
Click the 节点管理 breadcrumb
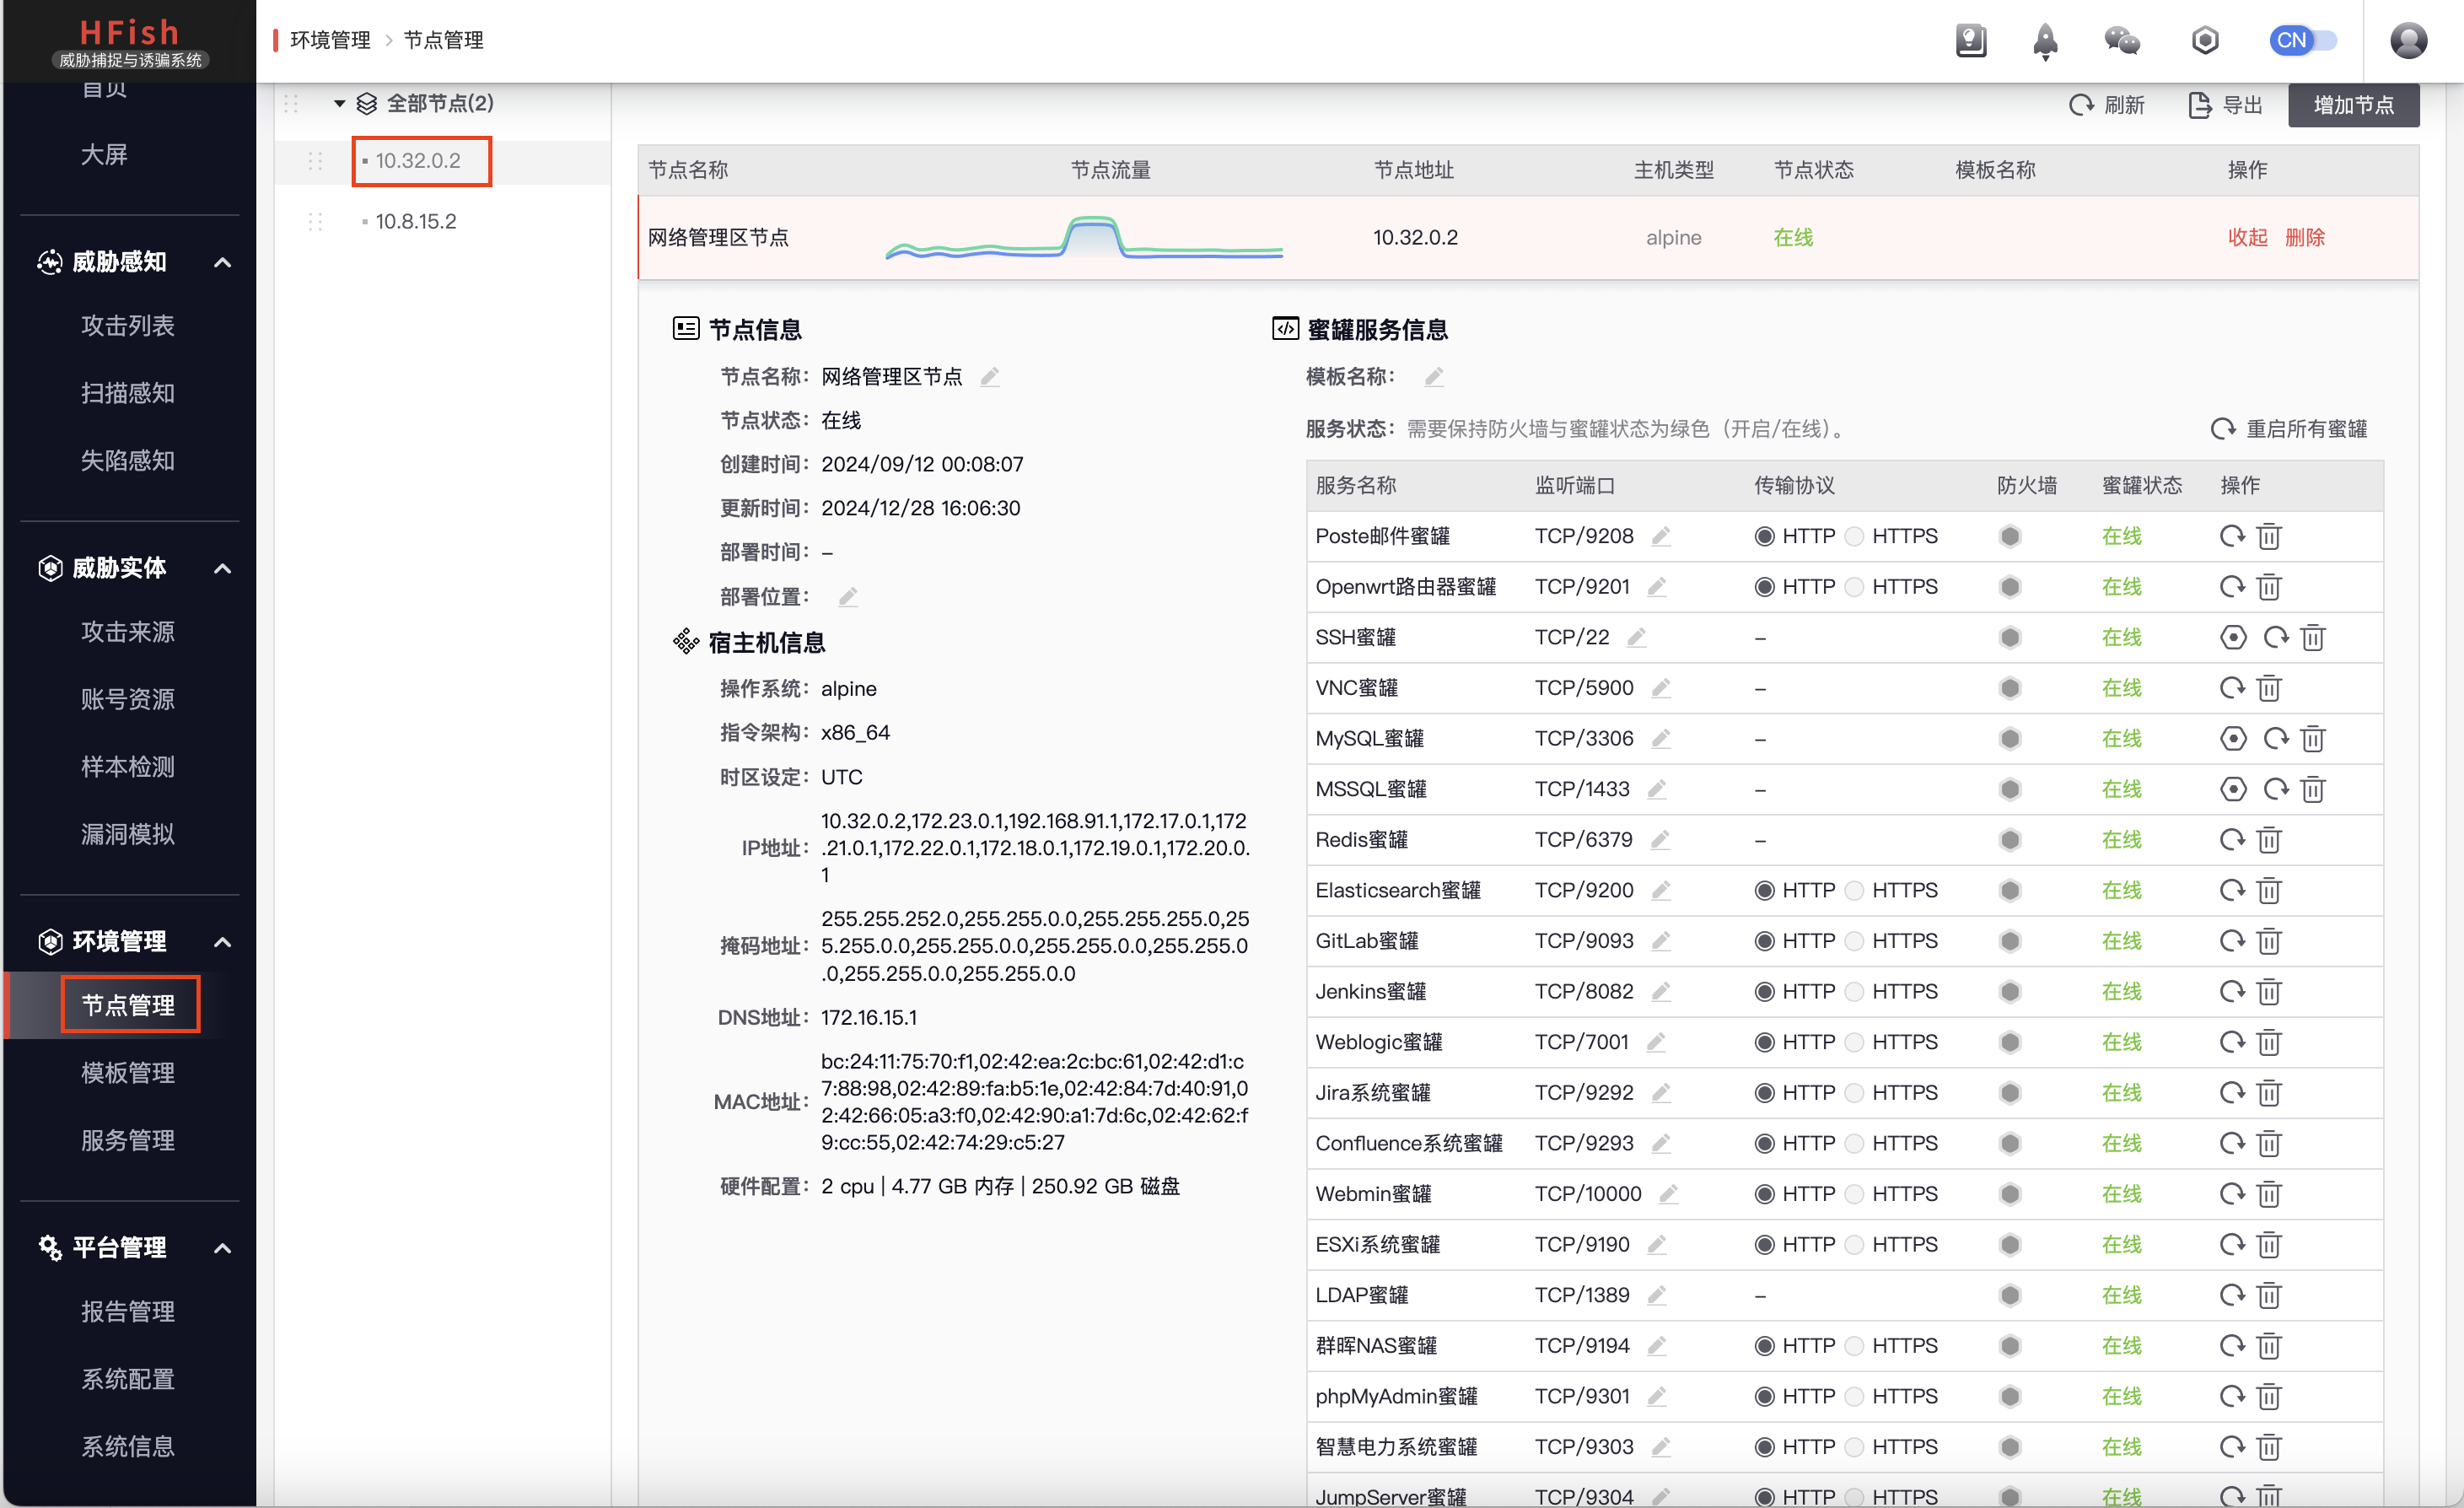(443, 41)
